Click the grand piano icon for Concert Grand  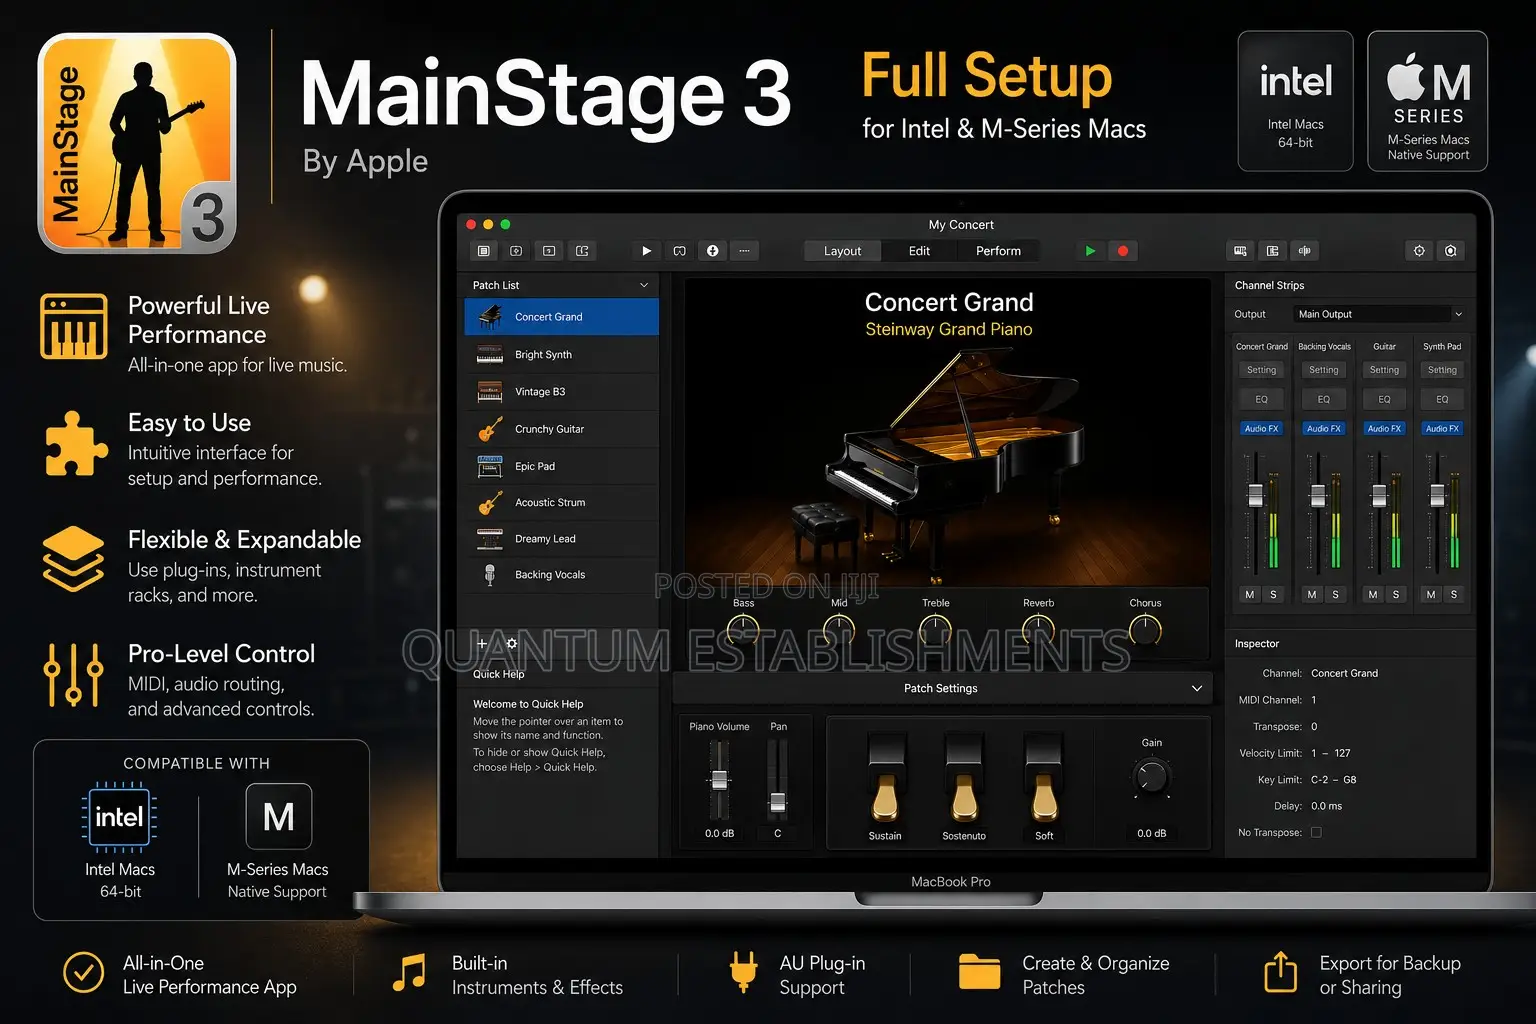tap(490, 317)
